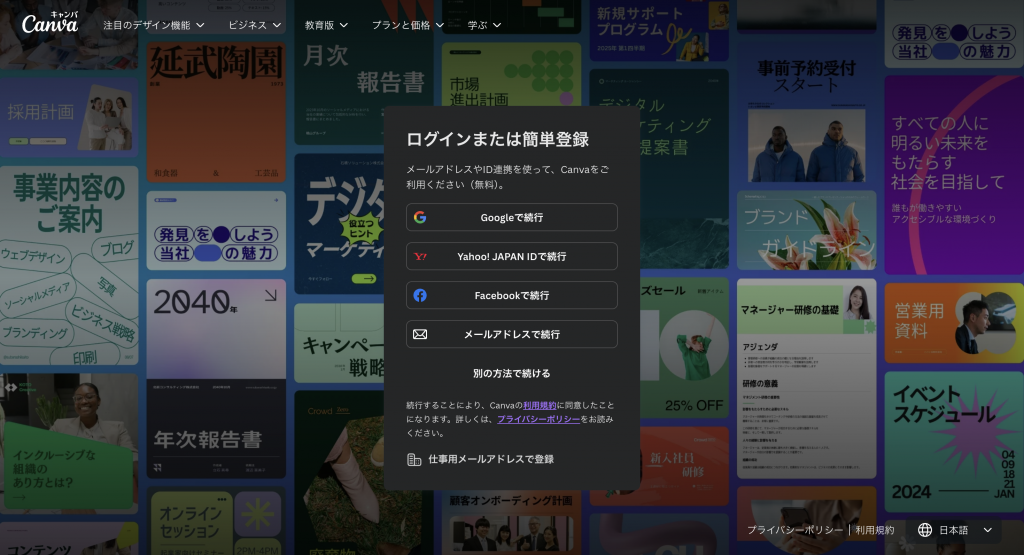Expand the chevron beside 注目のデザイン機能
Viewport: 1024px width, 555px height.
[200, 25]
